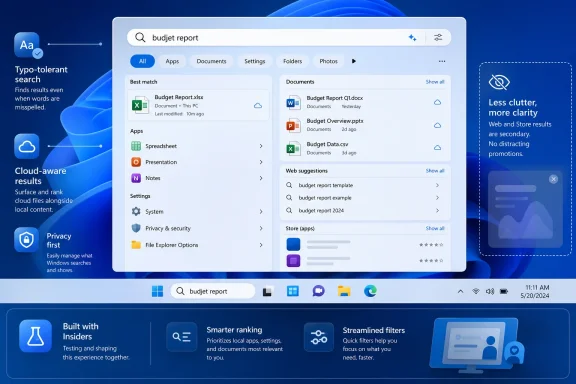Open Widgets icon in the taskbar

(x=293, y=291)
